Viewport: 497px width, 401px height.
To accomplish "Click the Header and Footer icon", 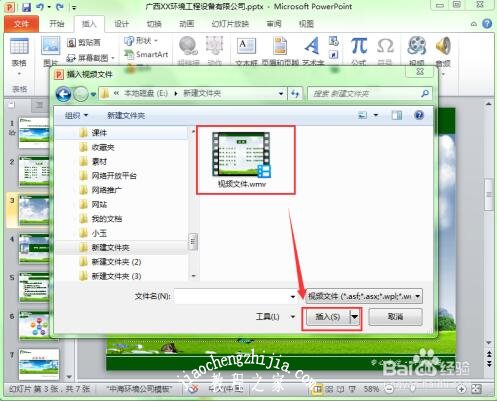I will [x=280, y=46].
